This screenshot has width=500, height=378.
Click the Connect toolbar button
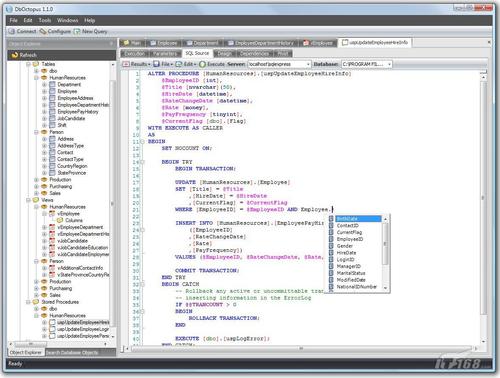click(x=22, y=31)
